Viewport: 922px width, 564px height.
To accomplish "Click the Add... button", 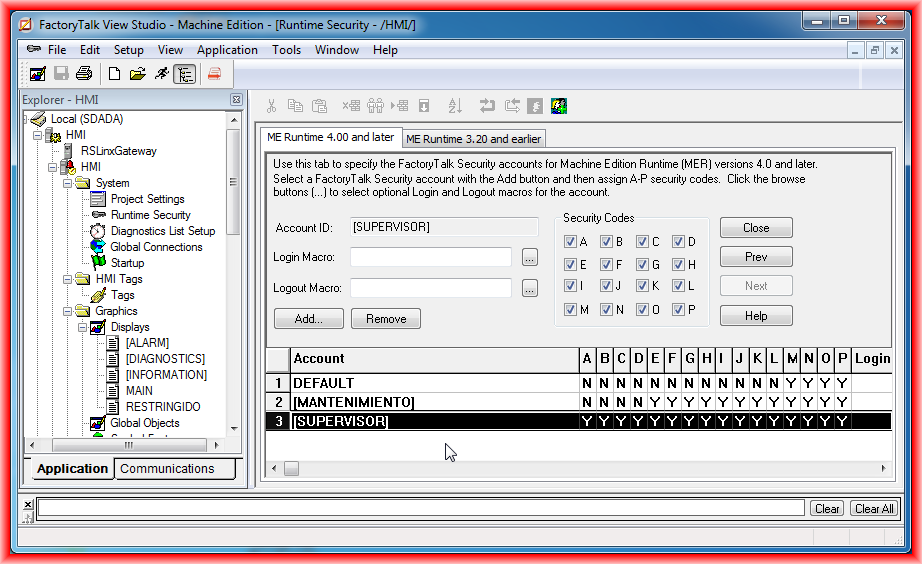I will [x=308, y=319].
